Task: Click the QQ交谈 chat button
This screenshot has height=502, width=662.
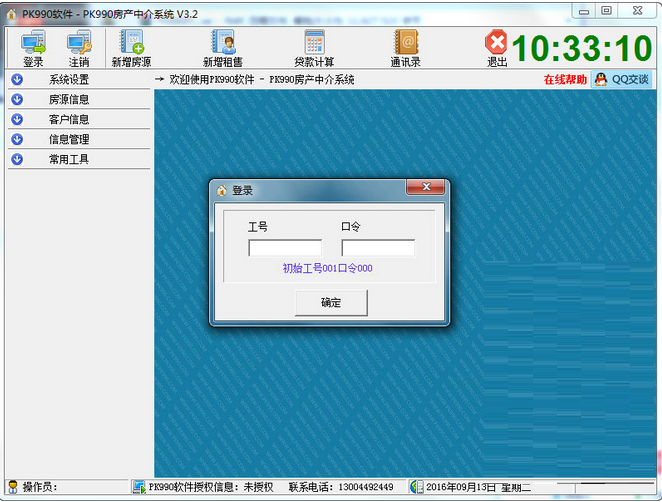Action: 621,79
